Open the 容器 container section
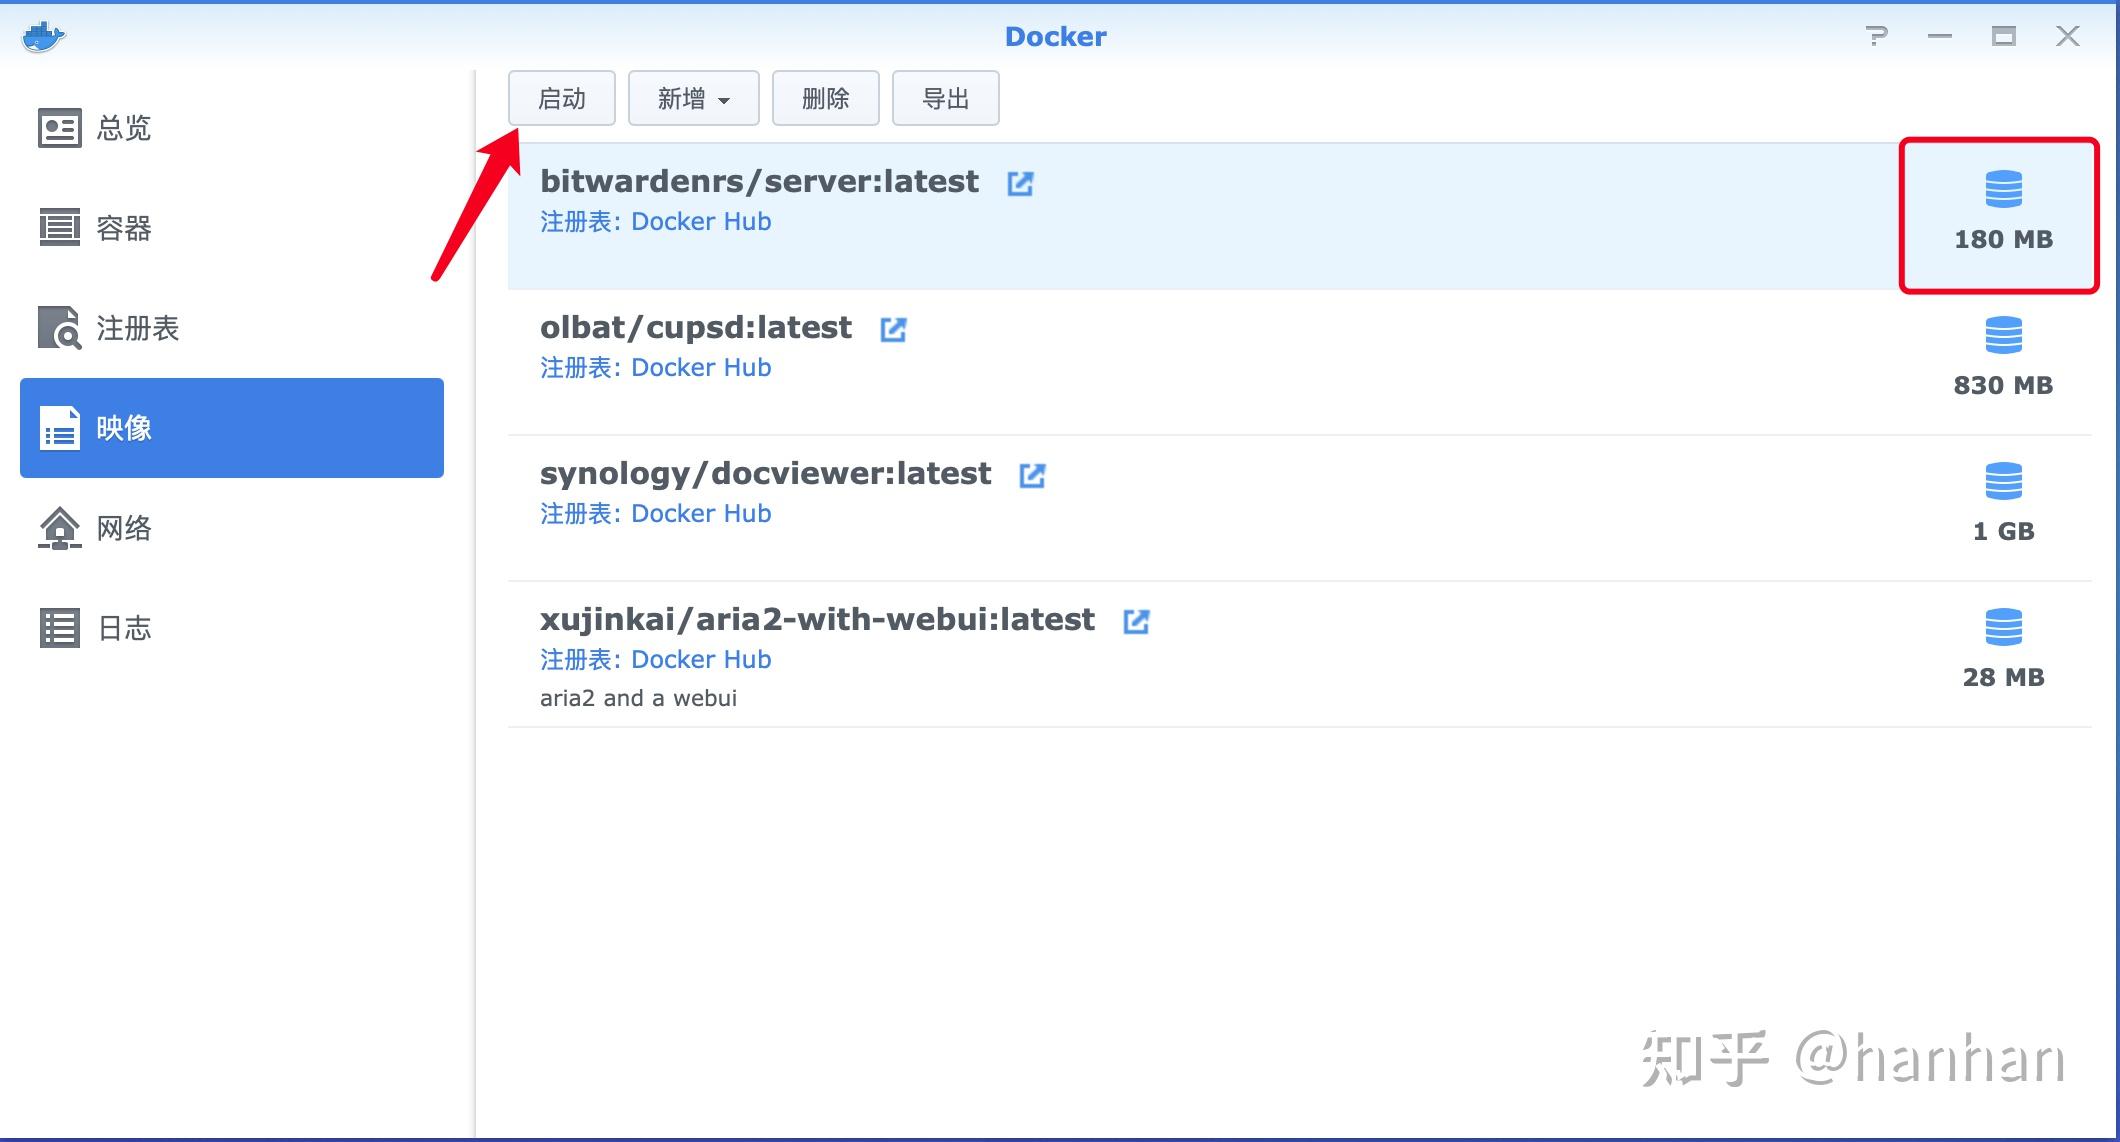2120x1142 pixels. click(232, 228)
